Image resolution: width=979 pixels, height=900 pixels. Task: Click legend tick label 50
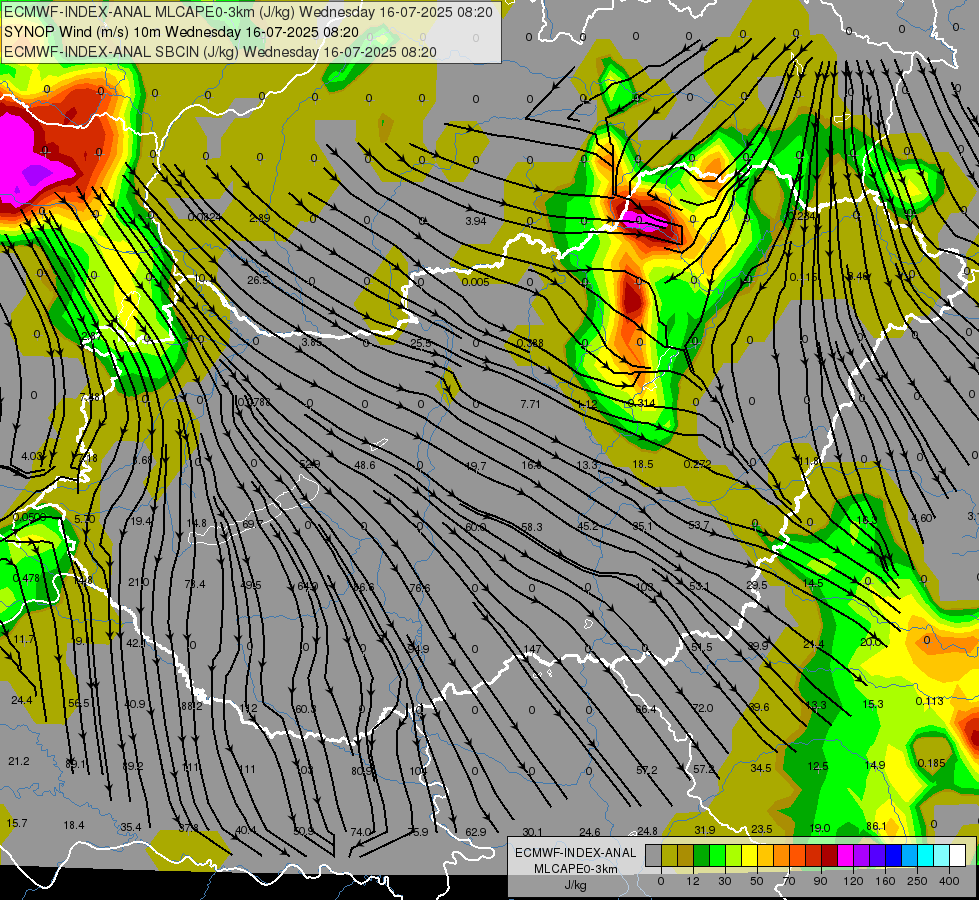coord(757,881)
